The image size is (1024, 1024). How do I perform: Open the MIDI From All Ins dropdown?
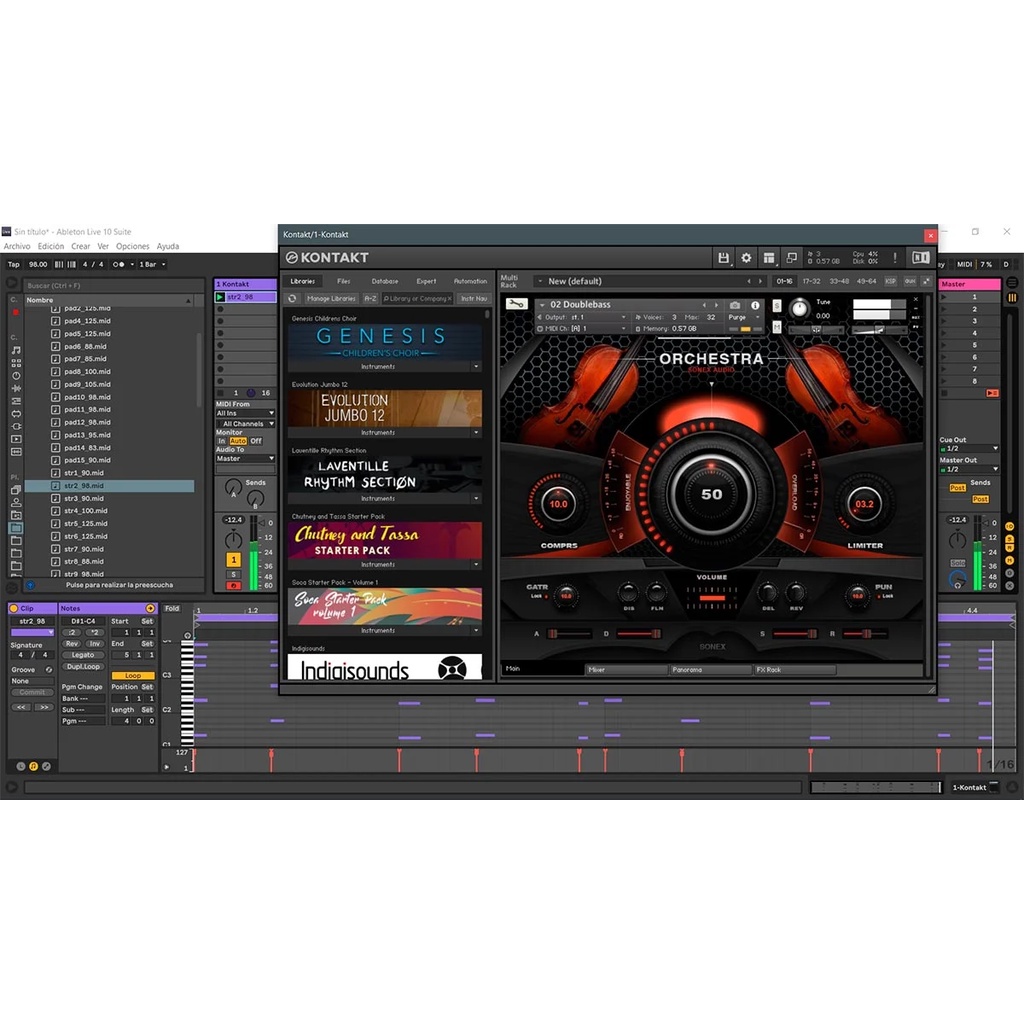point(245,413)
